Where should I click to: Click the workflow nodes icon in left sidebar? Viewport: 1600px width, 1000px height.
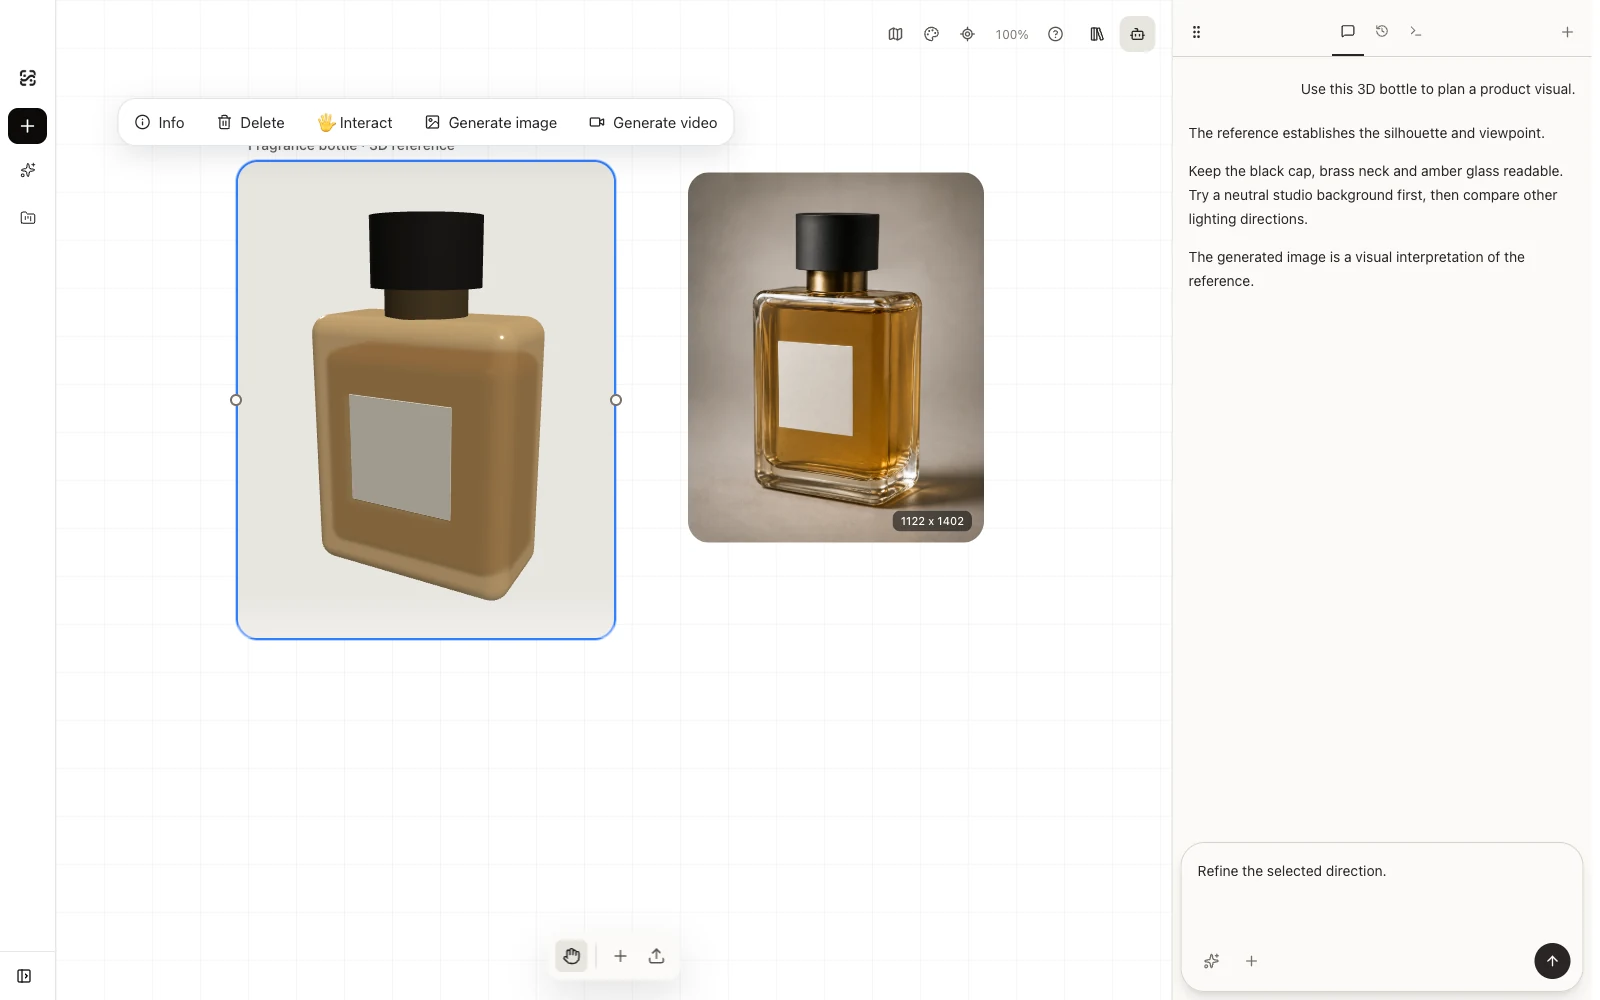28,78
